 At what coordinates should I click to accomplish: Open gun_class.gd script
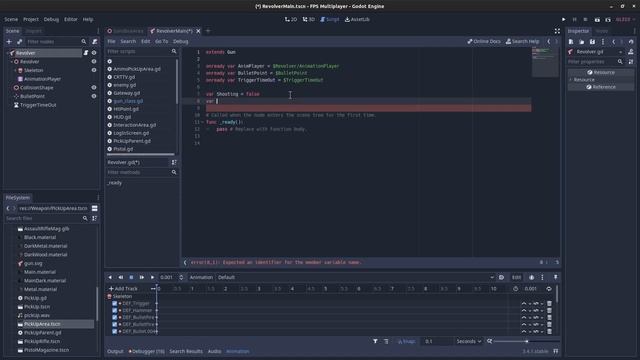point(128,101)
